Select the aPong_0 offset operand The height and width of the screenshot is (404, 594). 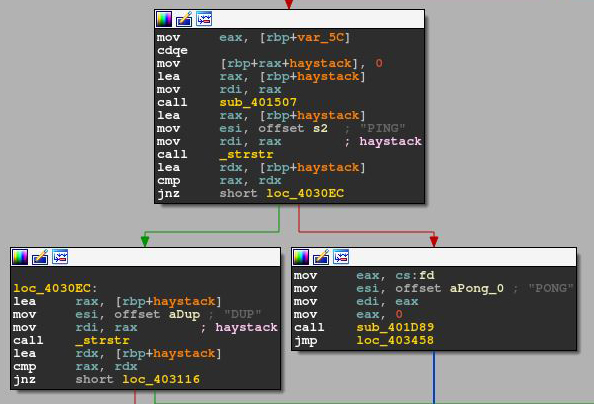coord(477,288)
